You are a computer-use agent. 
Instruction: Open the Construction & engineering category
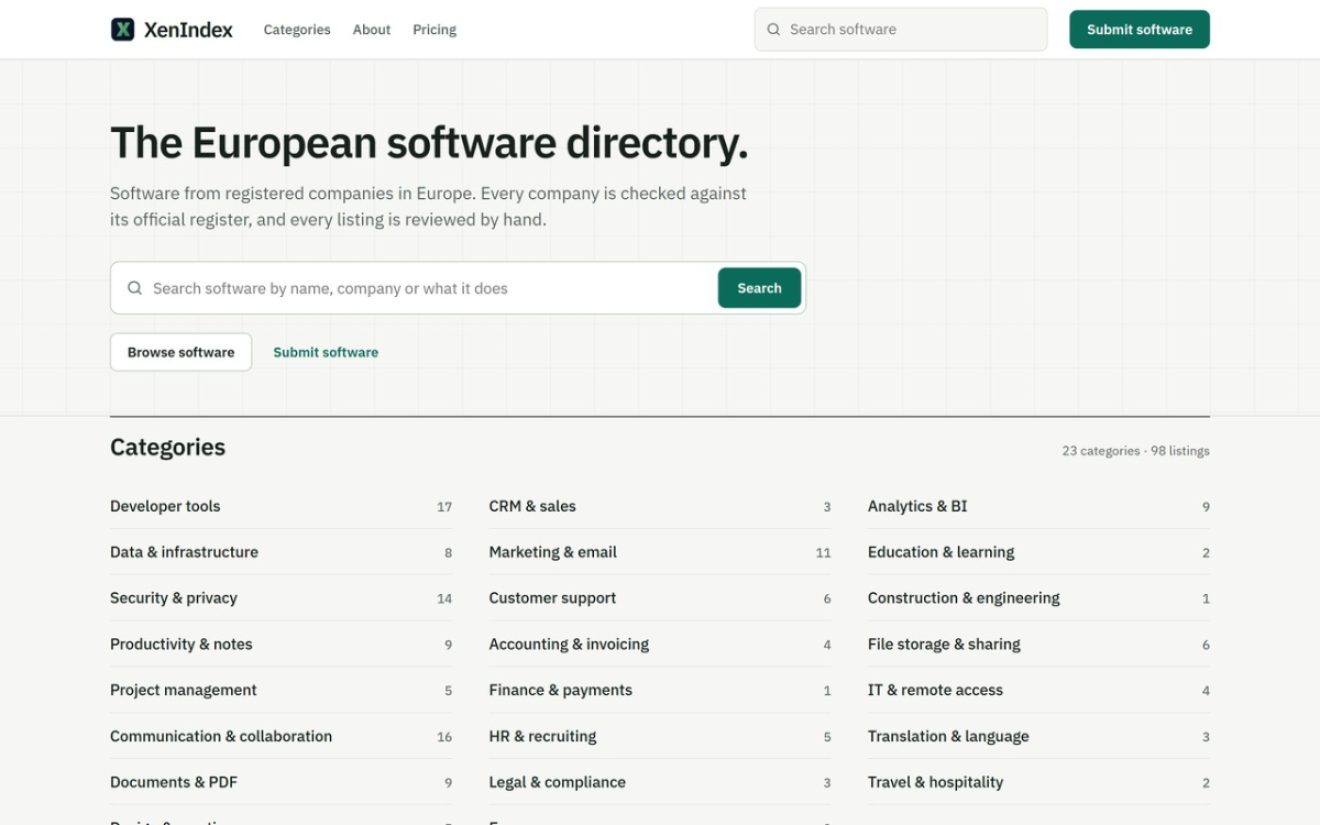[x=1039, y=598]
